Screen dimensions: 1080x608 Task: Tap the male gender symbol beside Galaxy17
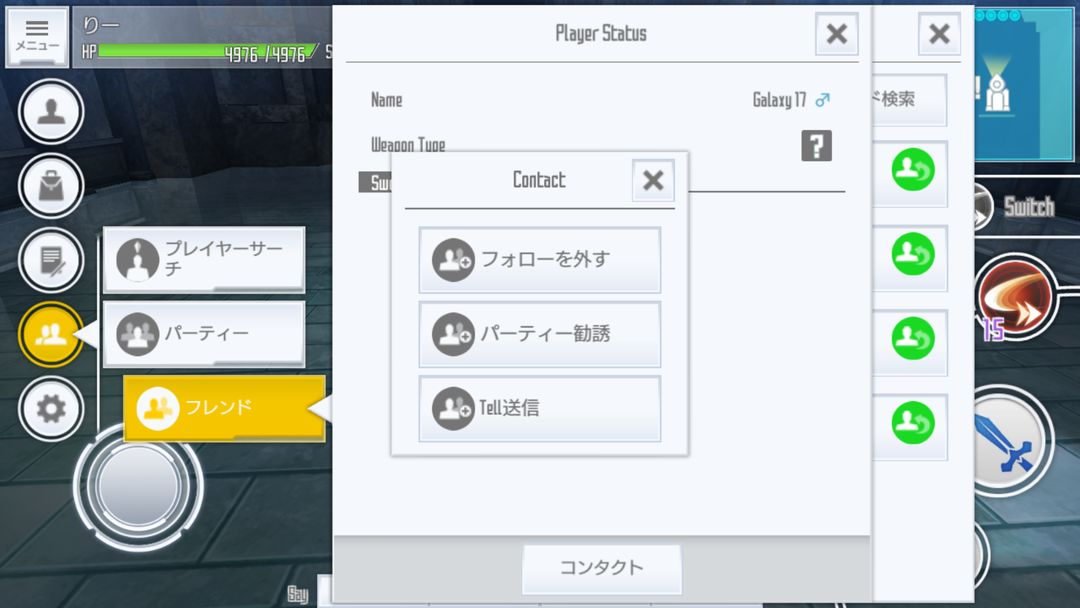click(x=822, y=100)
